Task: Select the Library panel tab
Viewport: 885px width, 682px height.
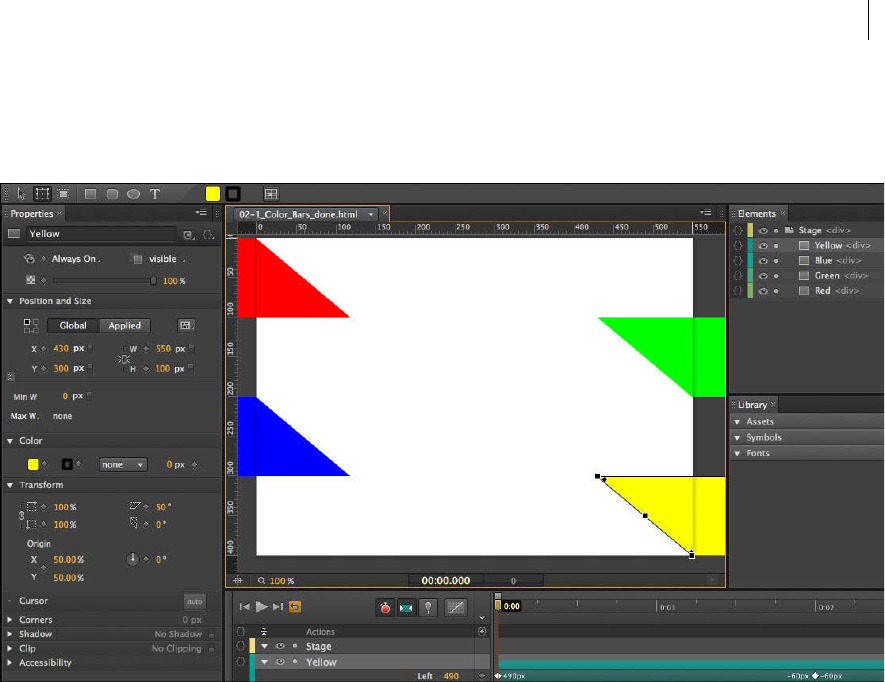Action: coord(752,405)
